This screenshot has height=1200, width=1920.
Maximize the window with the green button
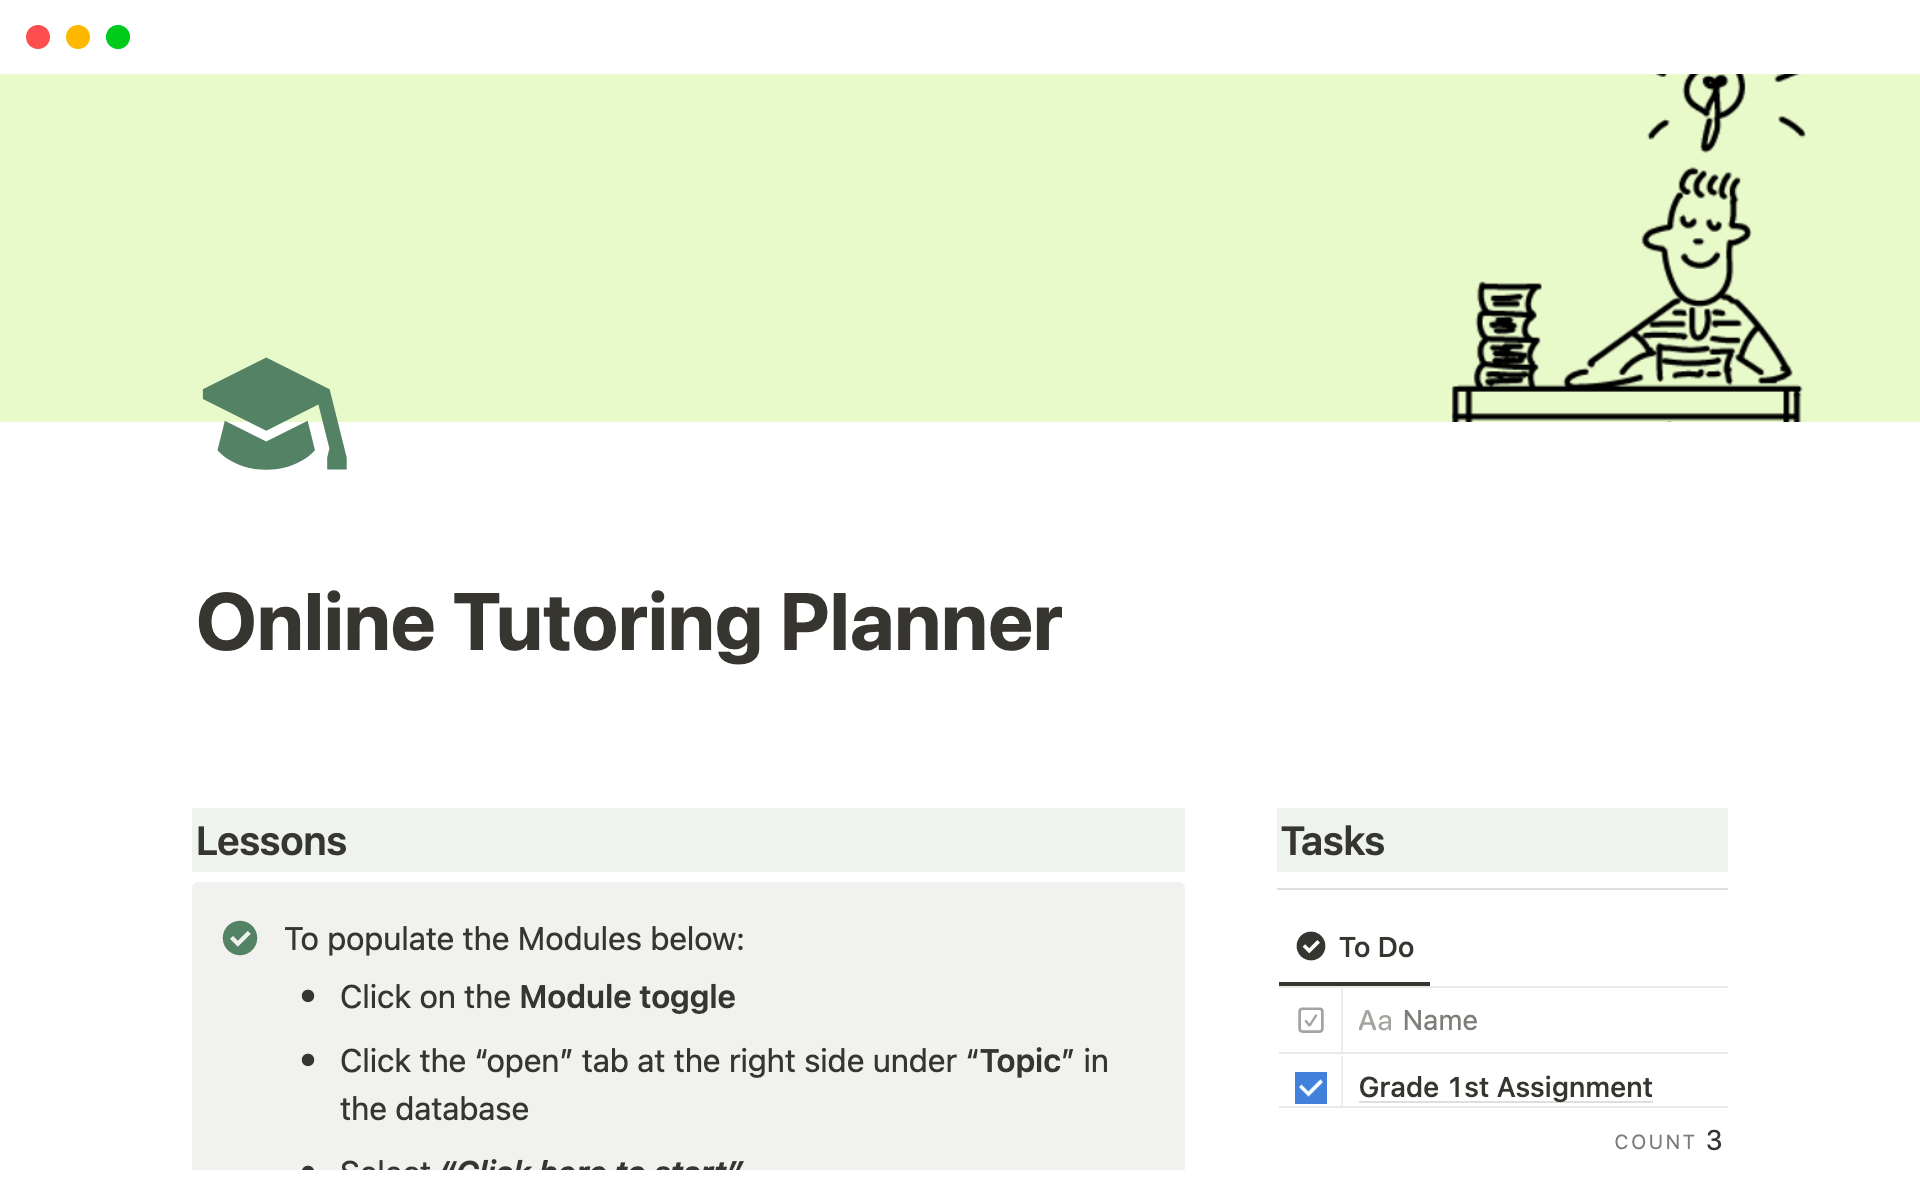[118, 37]
